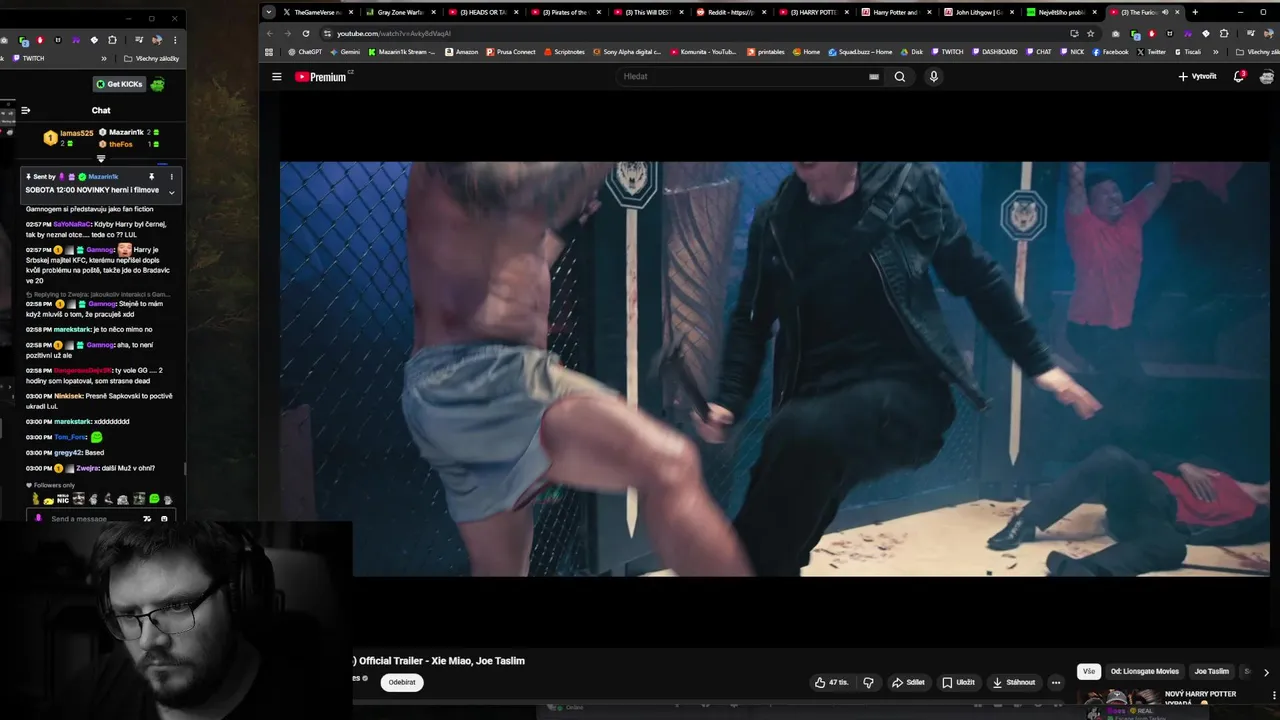Open the bookmarks apps grid icon
Image resolution: width=1280 pixels, height=720 pixels.
point(269,52)
